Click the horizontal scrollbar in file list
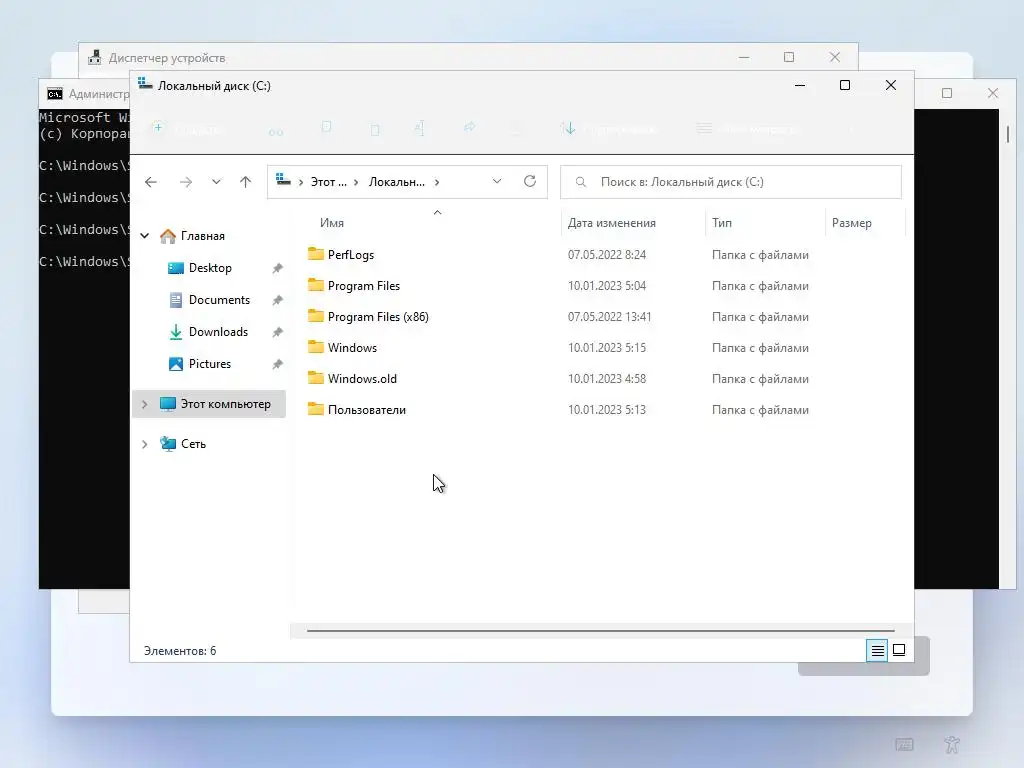The width and height of the screenshot is (1024, 768). coord(600,631)
